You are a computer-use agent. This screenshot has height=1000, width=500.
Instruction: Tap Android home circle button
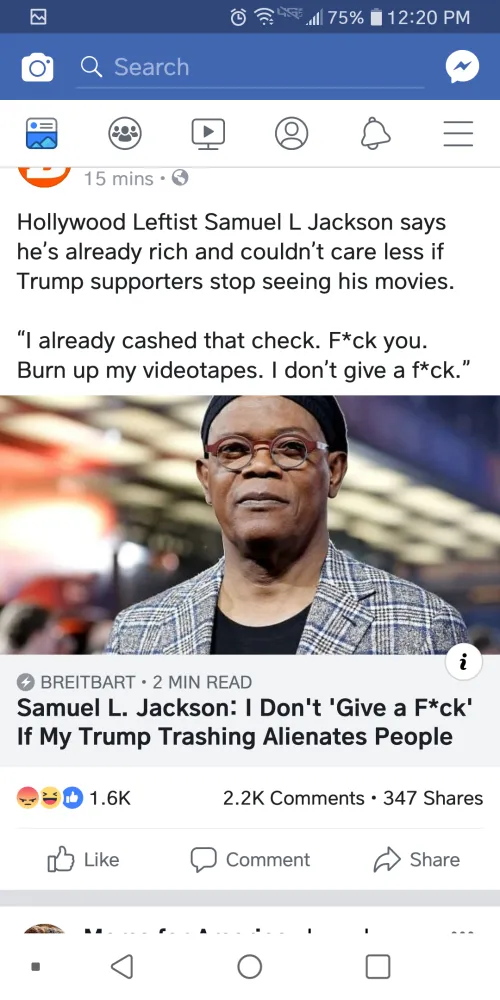click(x=249, y=966)
